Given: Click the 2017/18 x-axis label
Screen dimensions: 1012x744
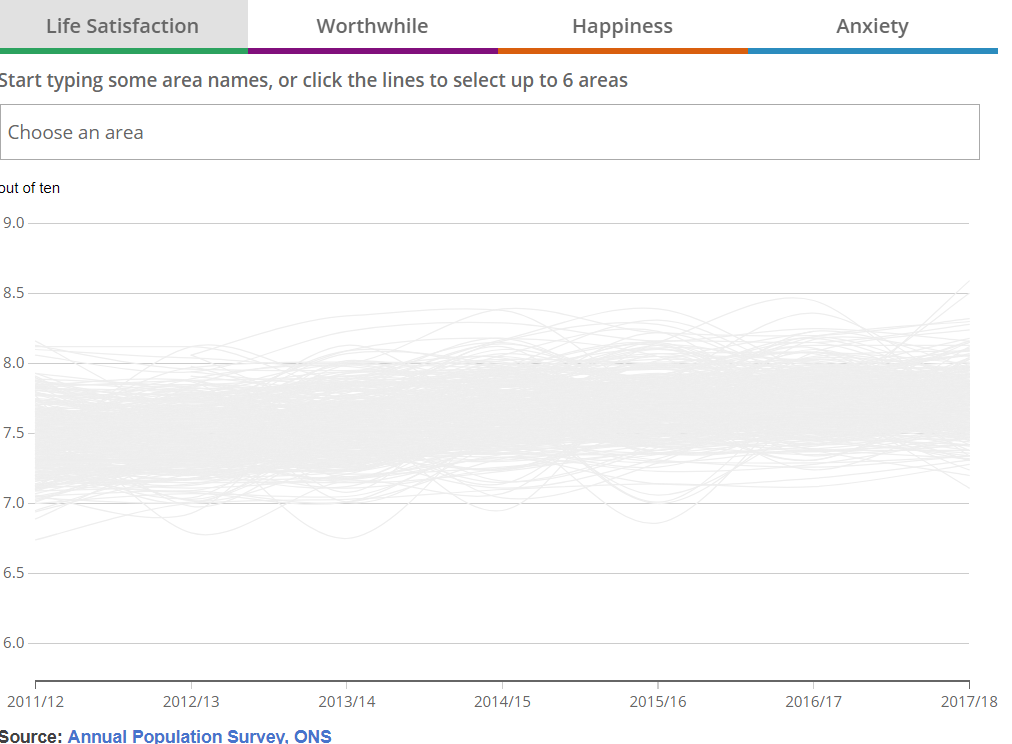Looking at the screenshot, I should point(968,702).
